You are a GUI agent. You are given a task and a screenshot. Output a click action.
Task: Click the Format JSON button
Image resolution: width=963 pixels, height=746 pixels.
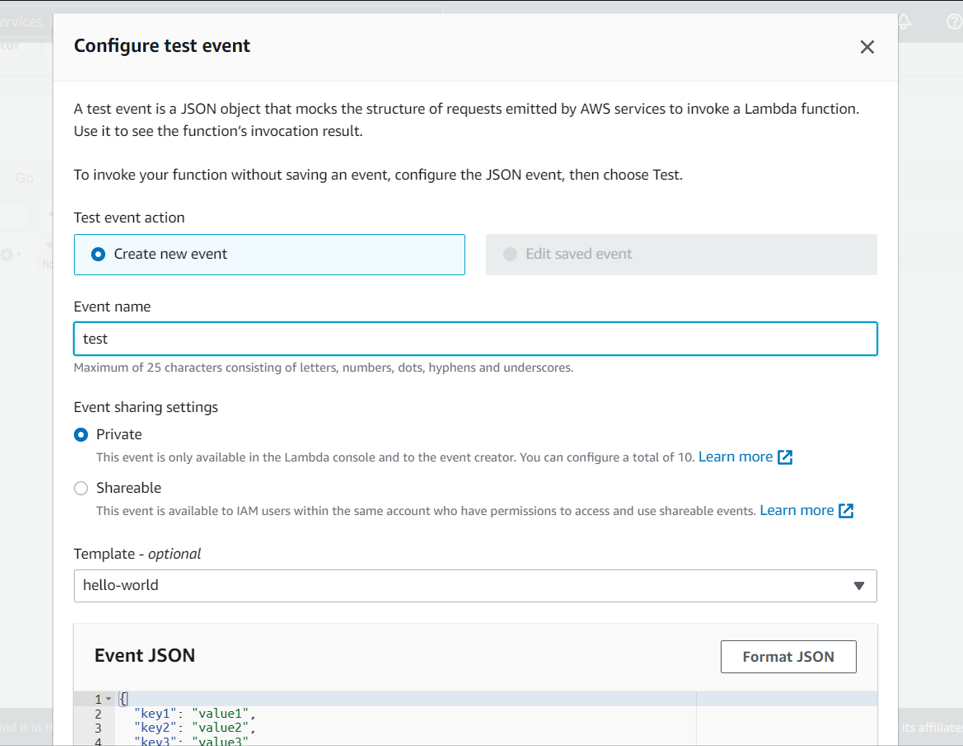click(x=788, y=656)
